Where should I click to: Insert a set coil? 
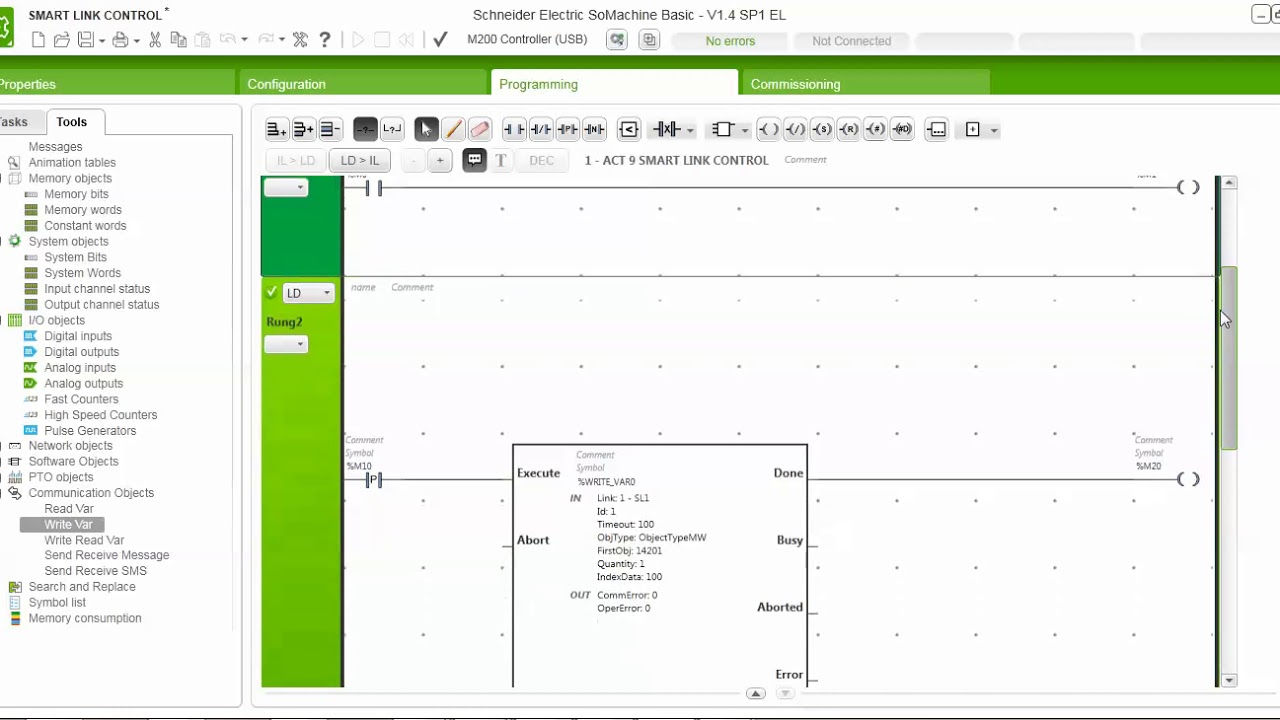click(822, 129)
